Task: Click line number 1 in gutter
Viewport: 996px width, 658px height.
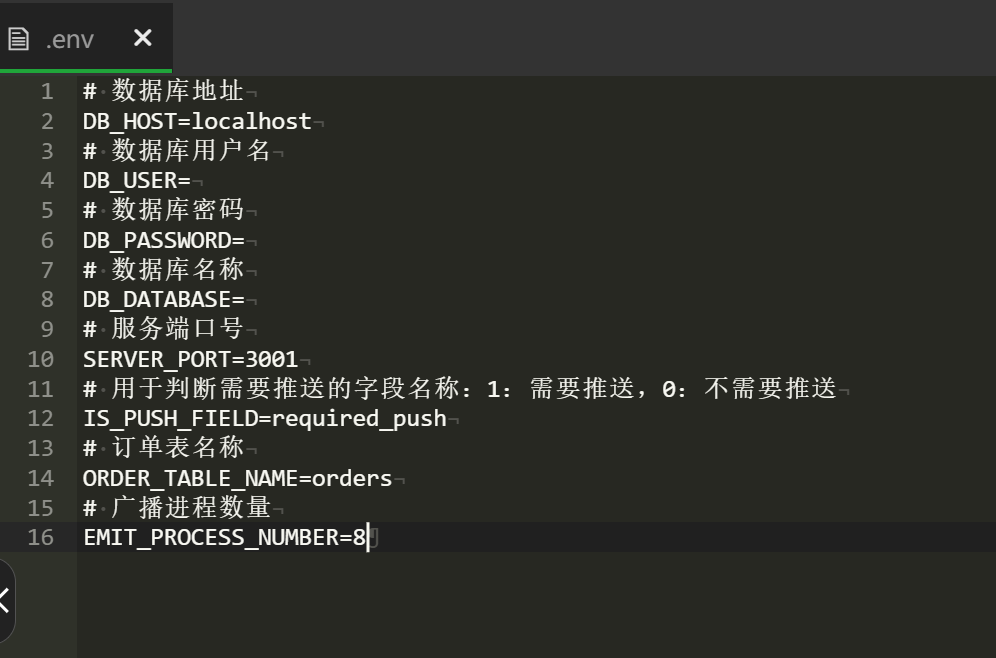Action: click(x=47, y=92)
